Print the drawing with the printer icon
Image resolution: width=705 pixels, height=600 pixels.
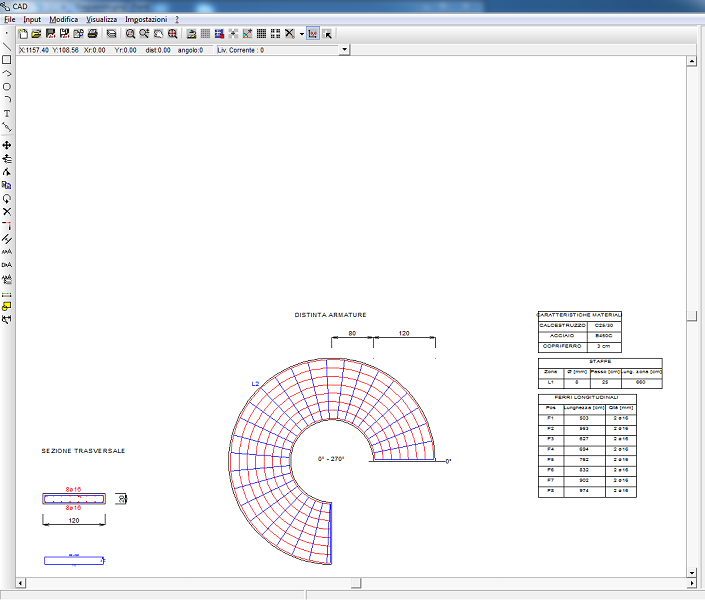pyautogui.click(x=93, y=34)
